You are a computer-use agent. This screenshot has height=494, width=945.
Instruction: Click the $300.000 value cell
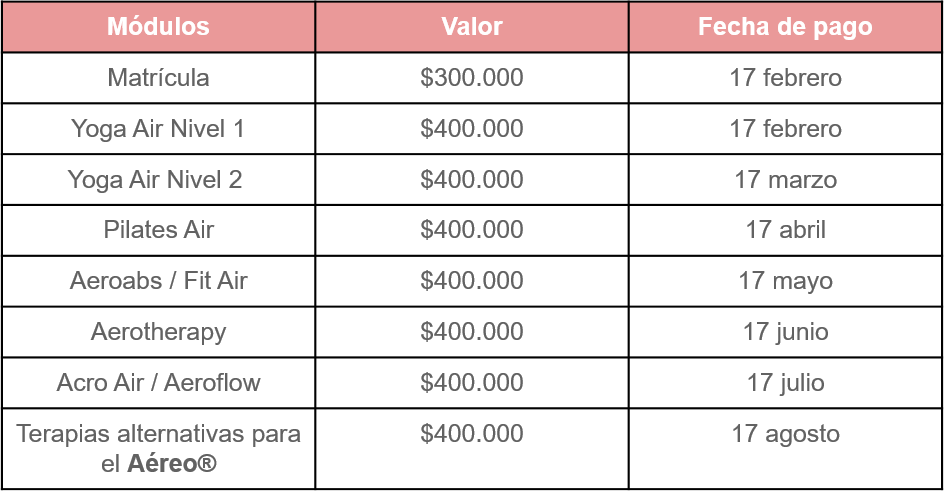472,78
